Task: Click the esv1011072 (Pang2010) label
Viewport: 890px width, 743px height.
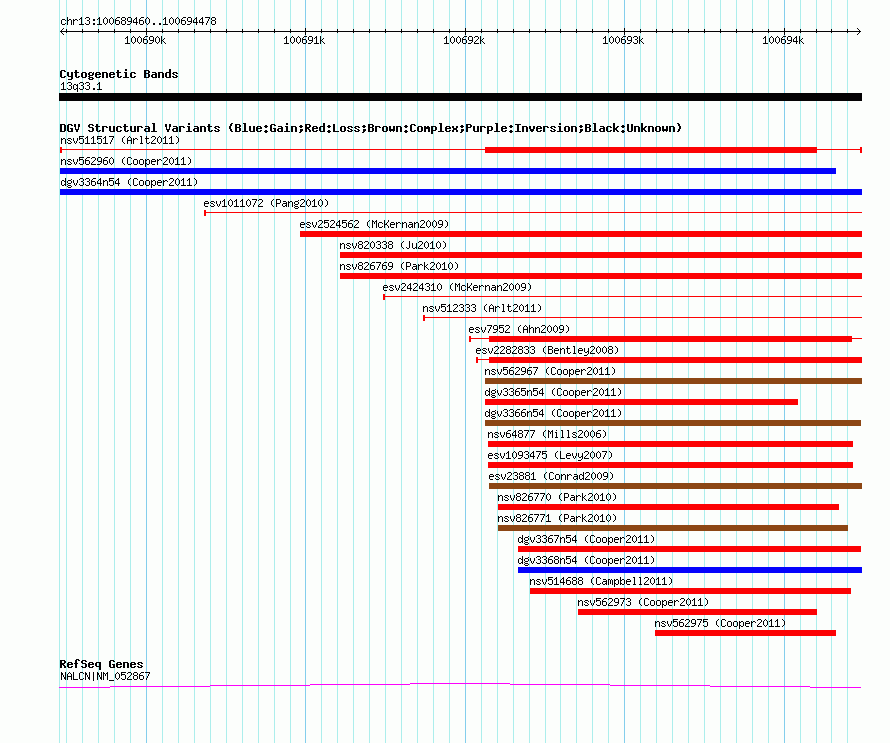Action: (266, 203)
